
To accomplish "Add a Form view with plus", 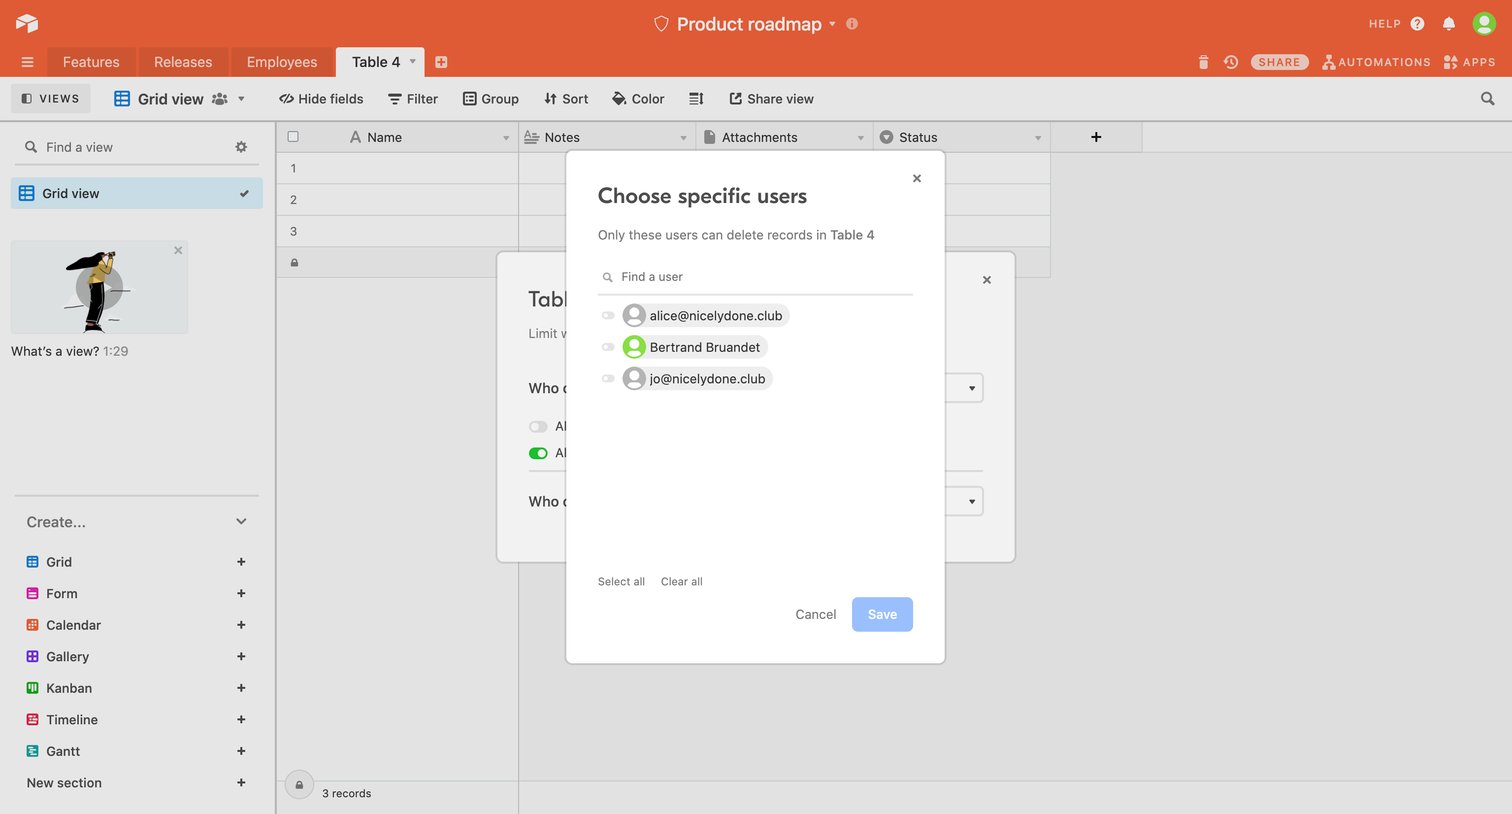I will [241, 593].
